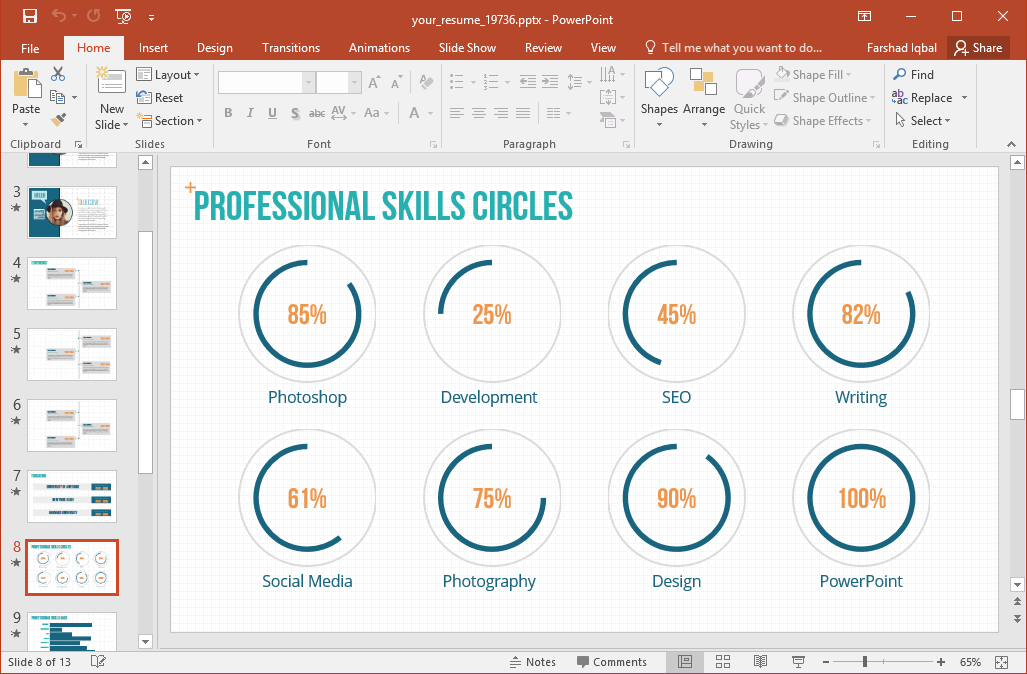Click the Bullets list icon
Screen dimensions: 1027x674
tap(457, 82)
